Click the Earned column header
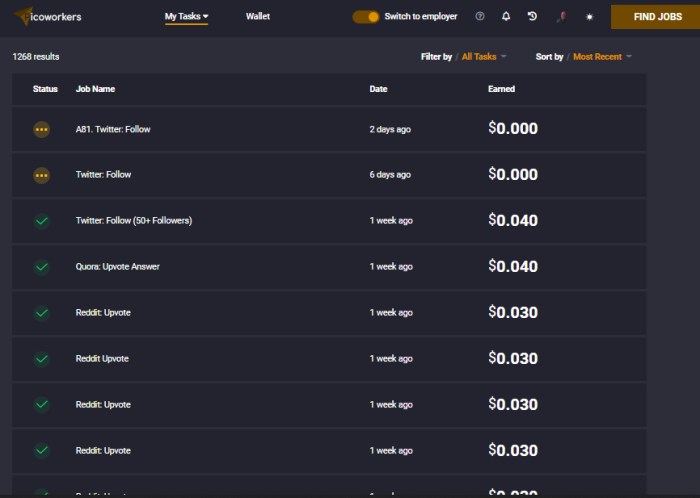 pyautogui.click(x=501, y=89)
